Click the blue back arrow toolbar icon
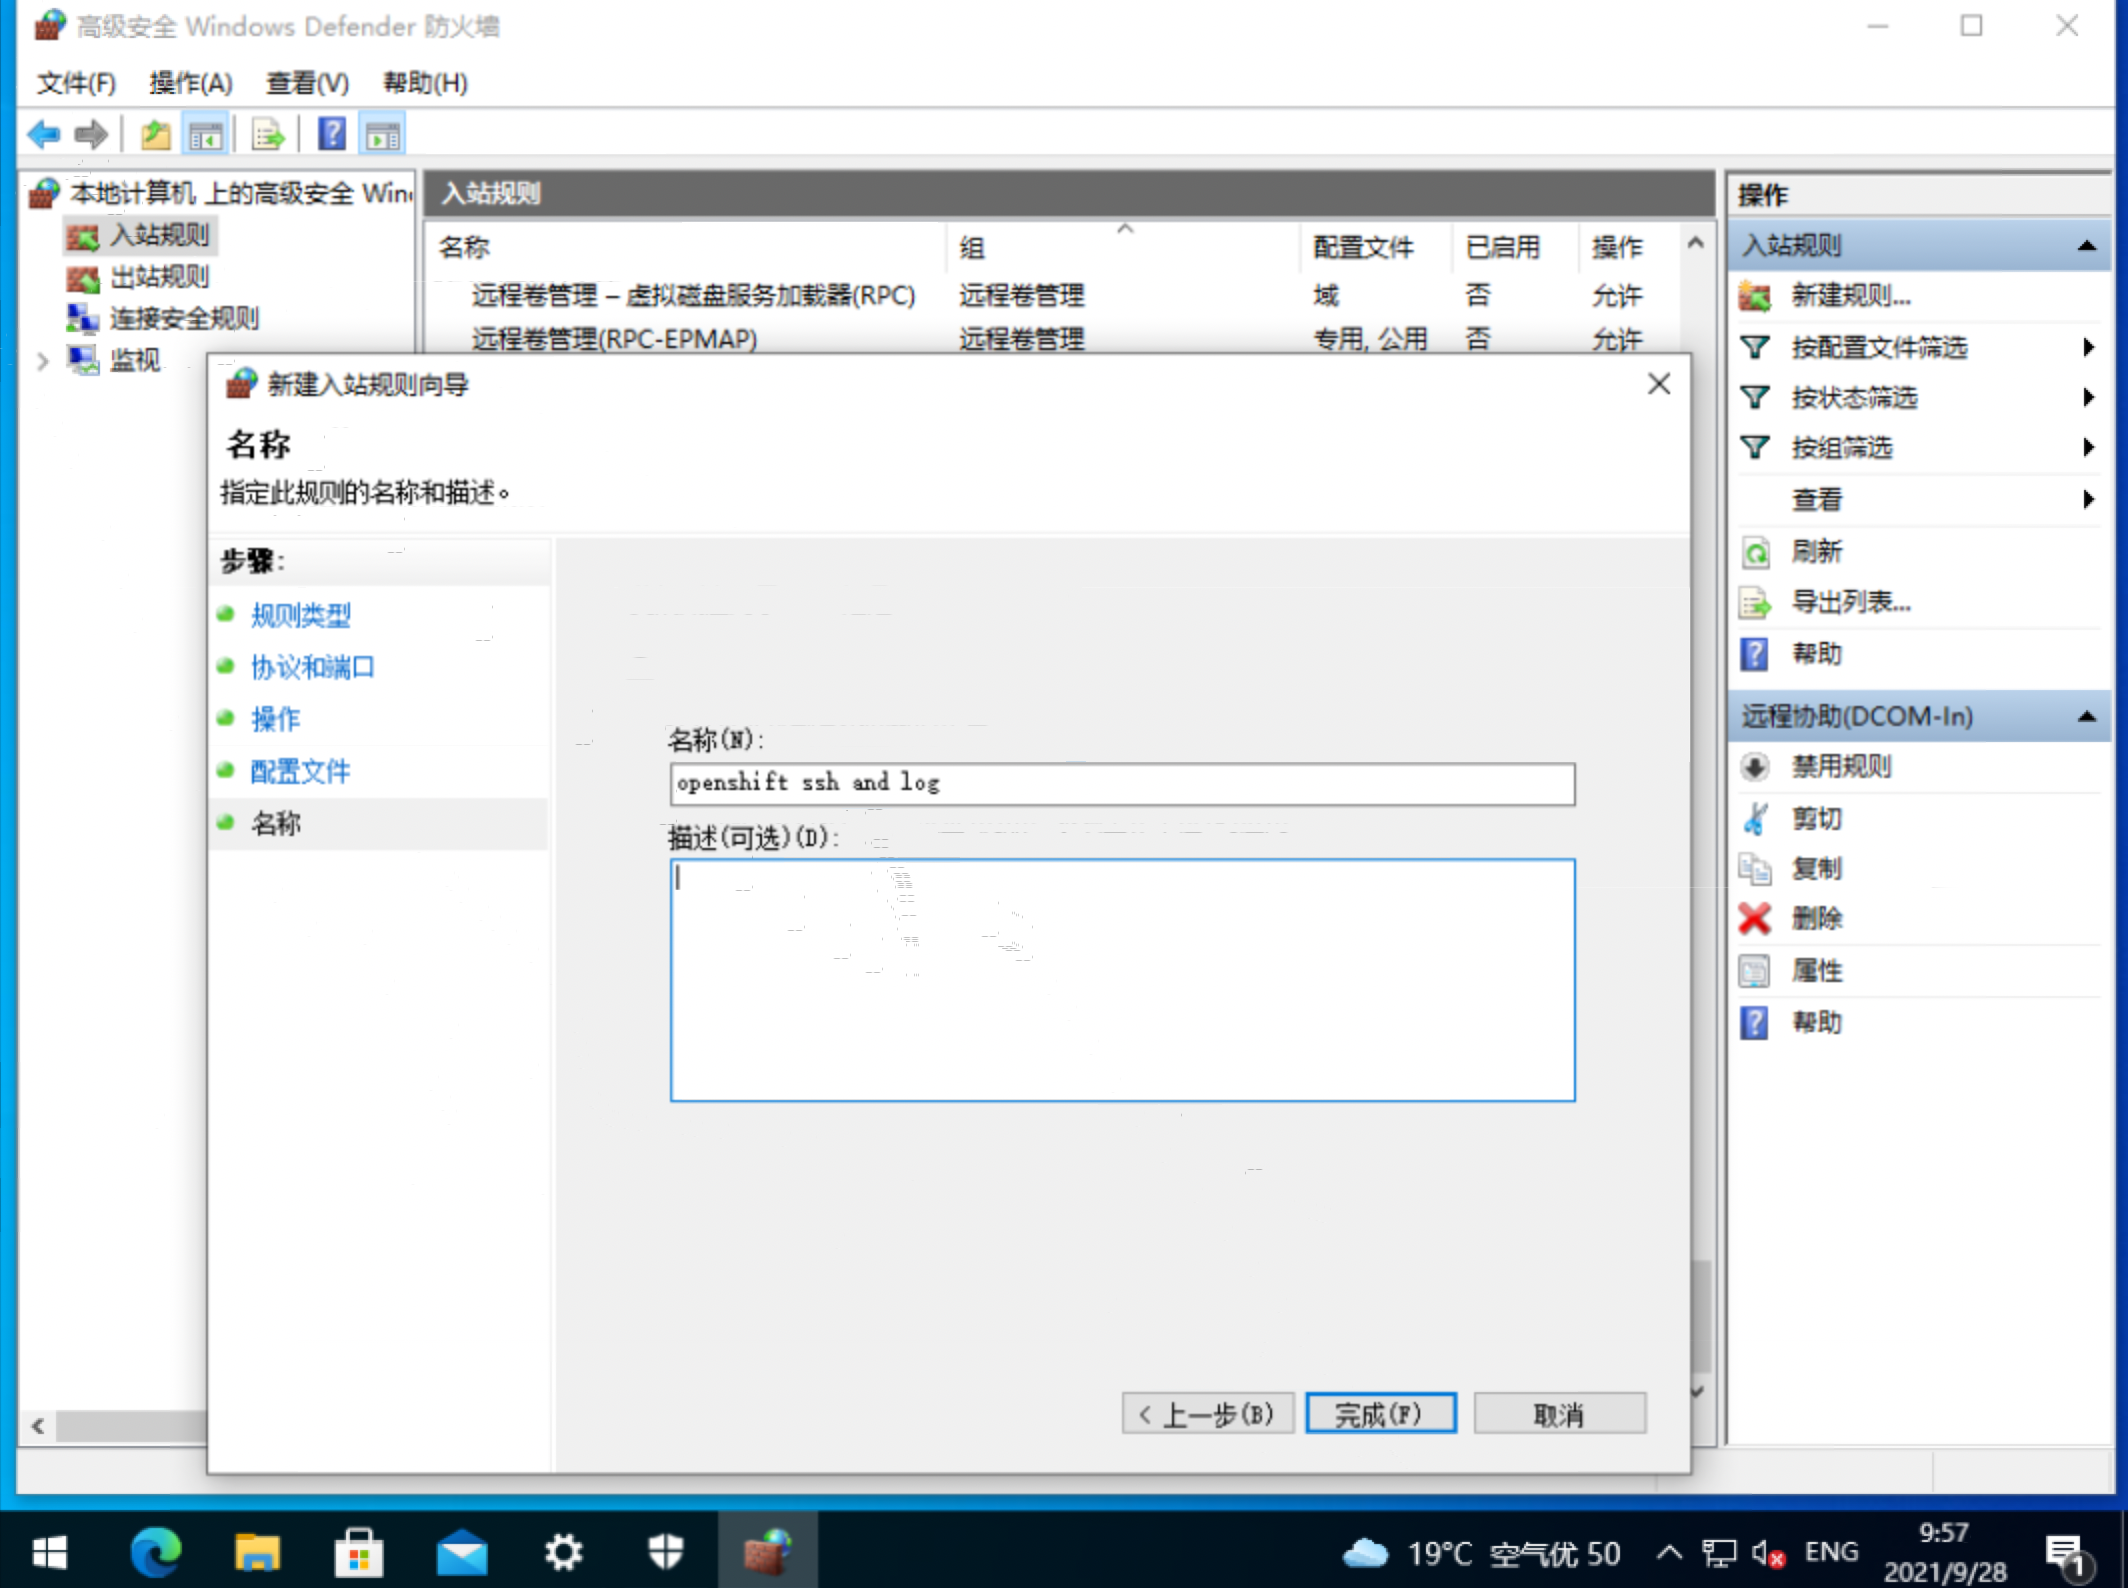This screenshot has height=1588, width=2128. tap(44, 134)
